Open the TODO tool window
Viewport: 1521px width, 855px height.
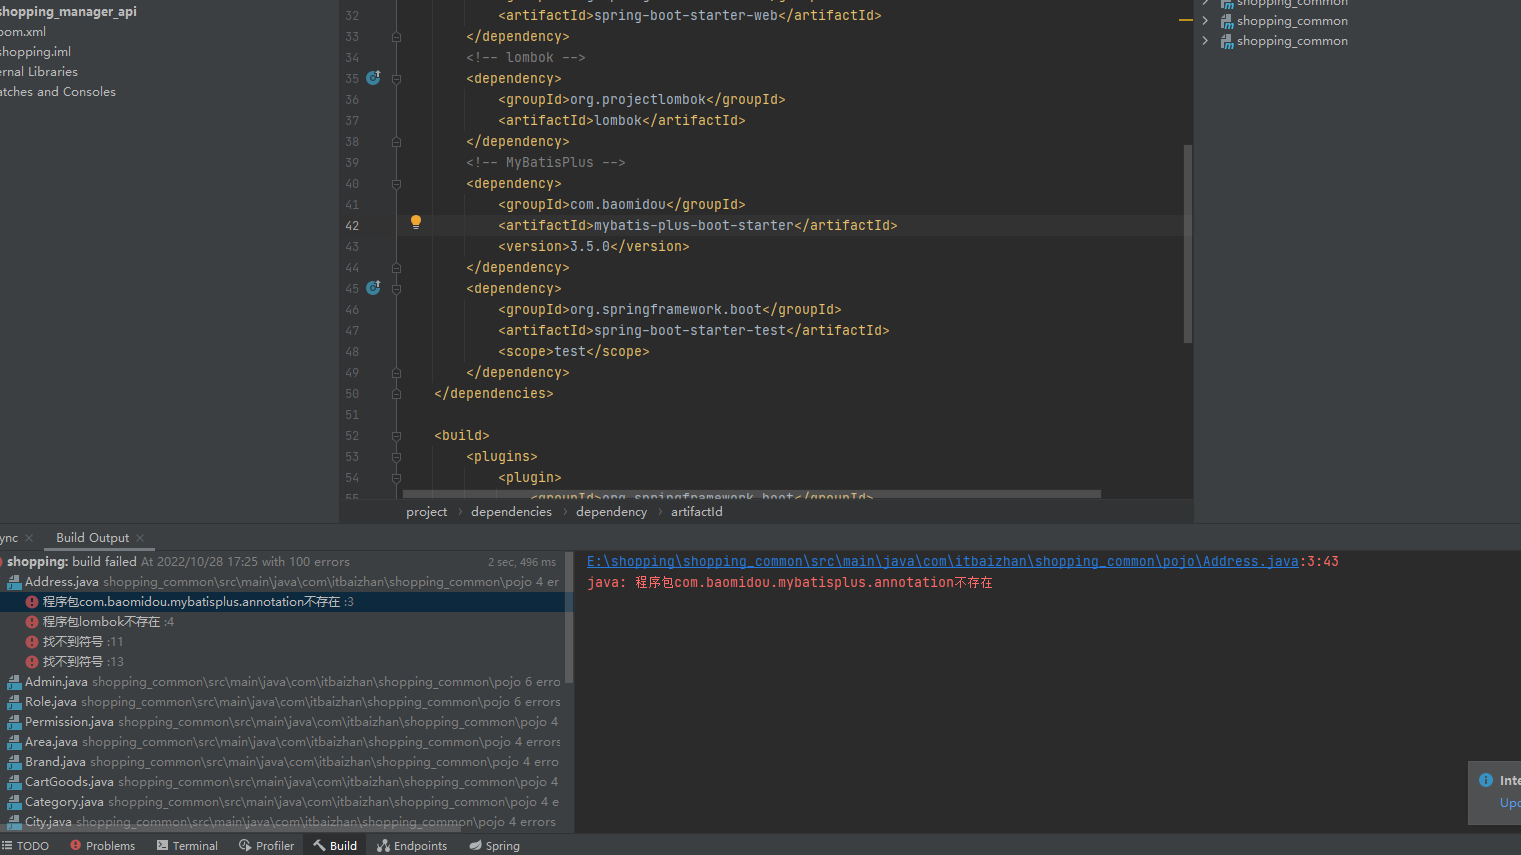pos(25,846)
